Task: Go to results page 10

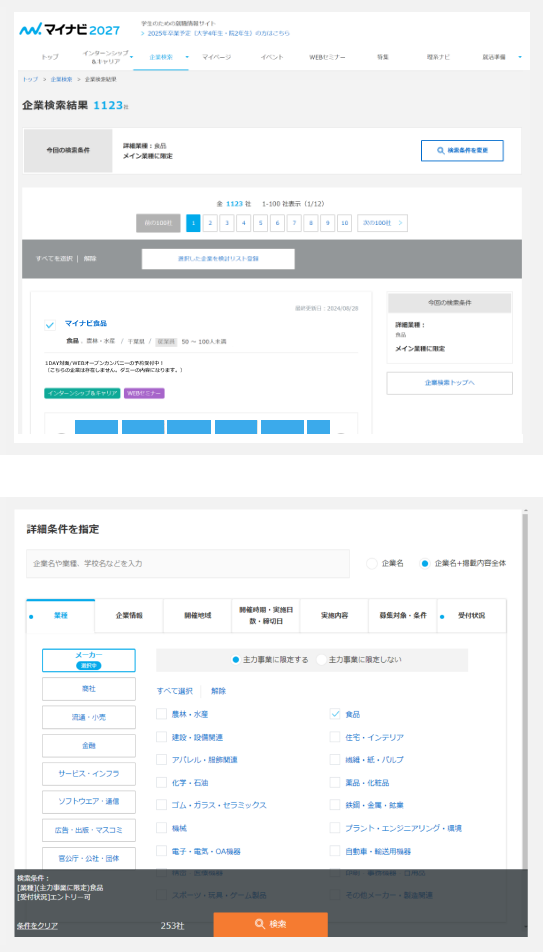Action: point(344,223)
